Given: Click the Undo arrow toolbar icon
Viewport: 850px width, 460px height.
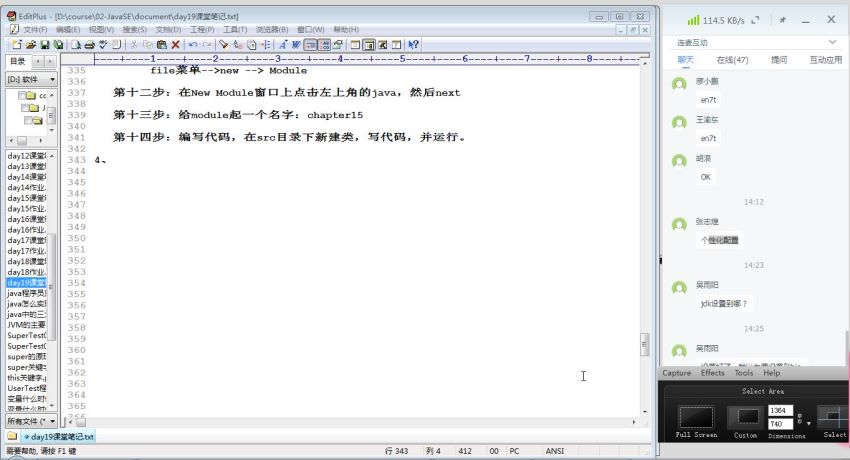Looking at the screenshot, I should click(193, 44).
